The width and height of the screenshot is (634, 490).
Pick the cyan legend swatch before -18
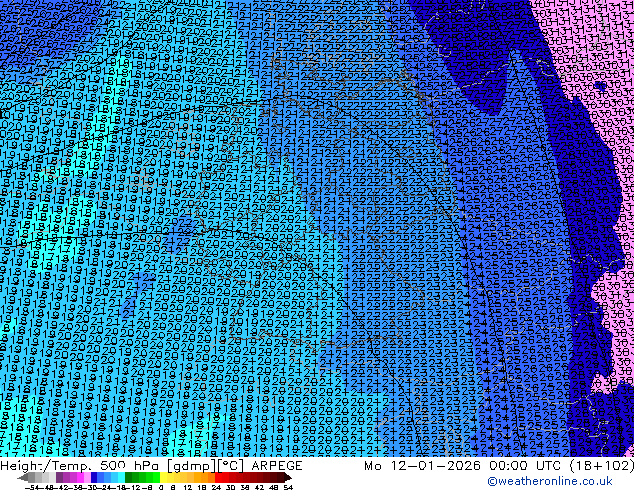(x=121, y=478)
